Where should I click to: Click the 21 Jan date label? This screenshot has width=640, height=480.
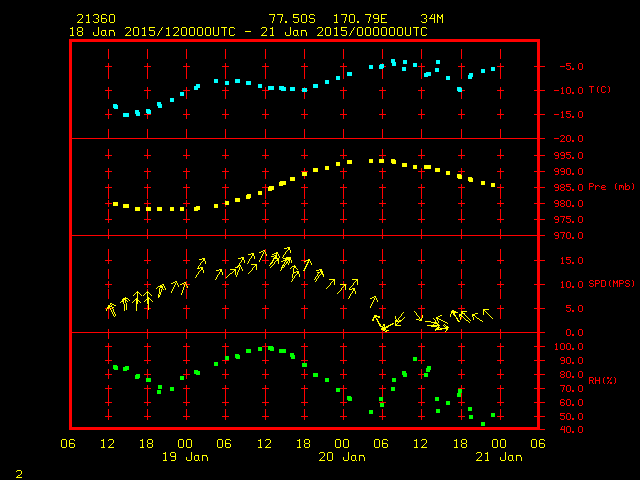tap(499, 457)
